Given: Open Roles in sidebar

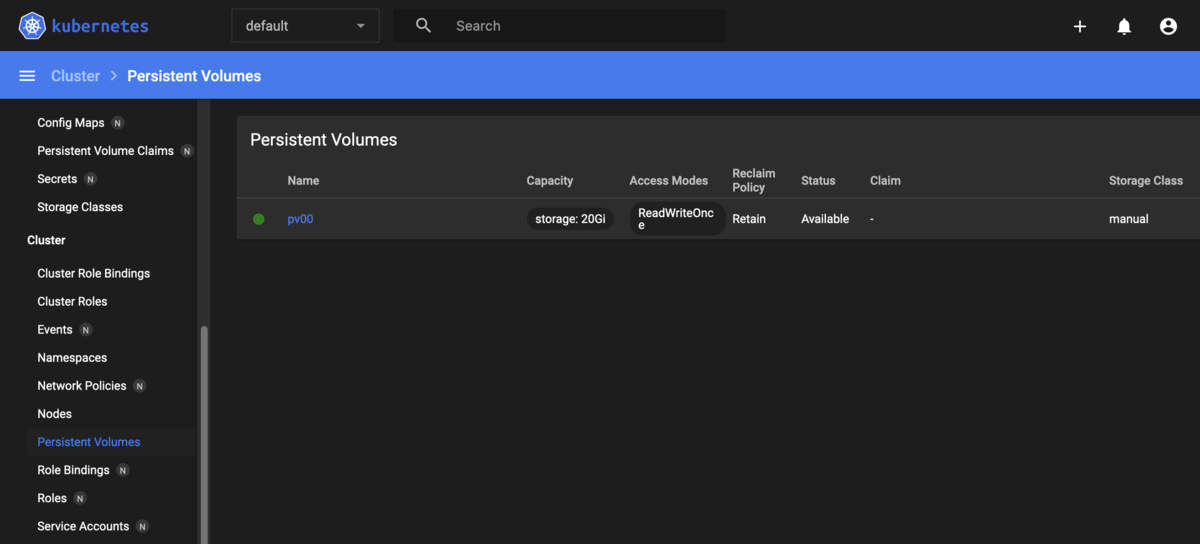Looking at the screenshot, I should pyautogui.click(x=52, y=498).
